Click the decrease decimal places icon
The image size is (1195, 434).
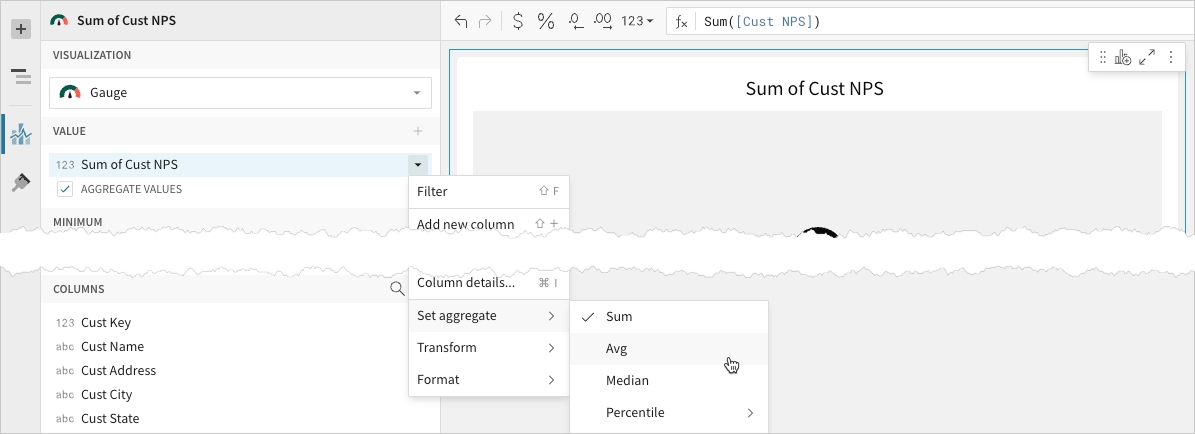[575, 21]
